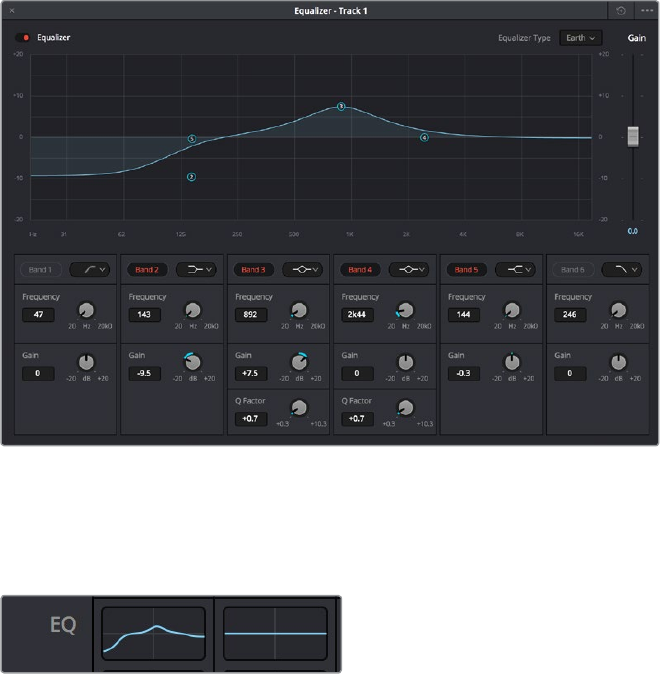Click Band 4 gain knob
660x674 pixels.
tap(405, 362)
